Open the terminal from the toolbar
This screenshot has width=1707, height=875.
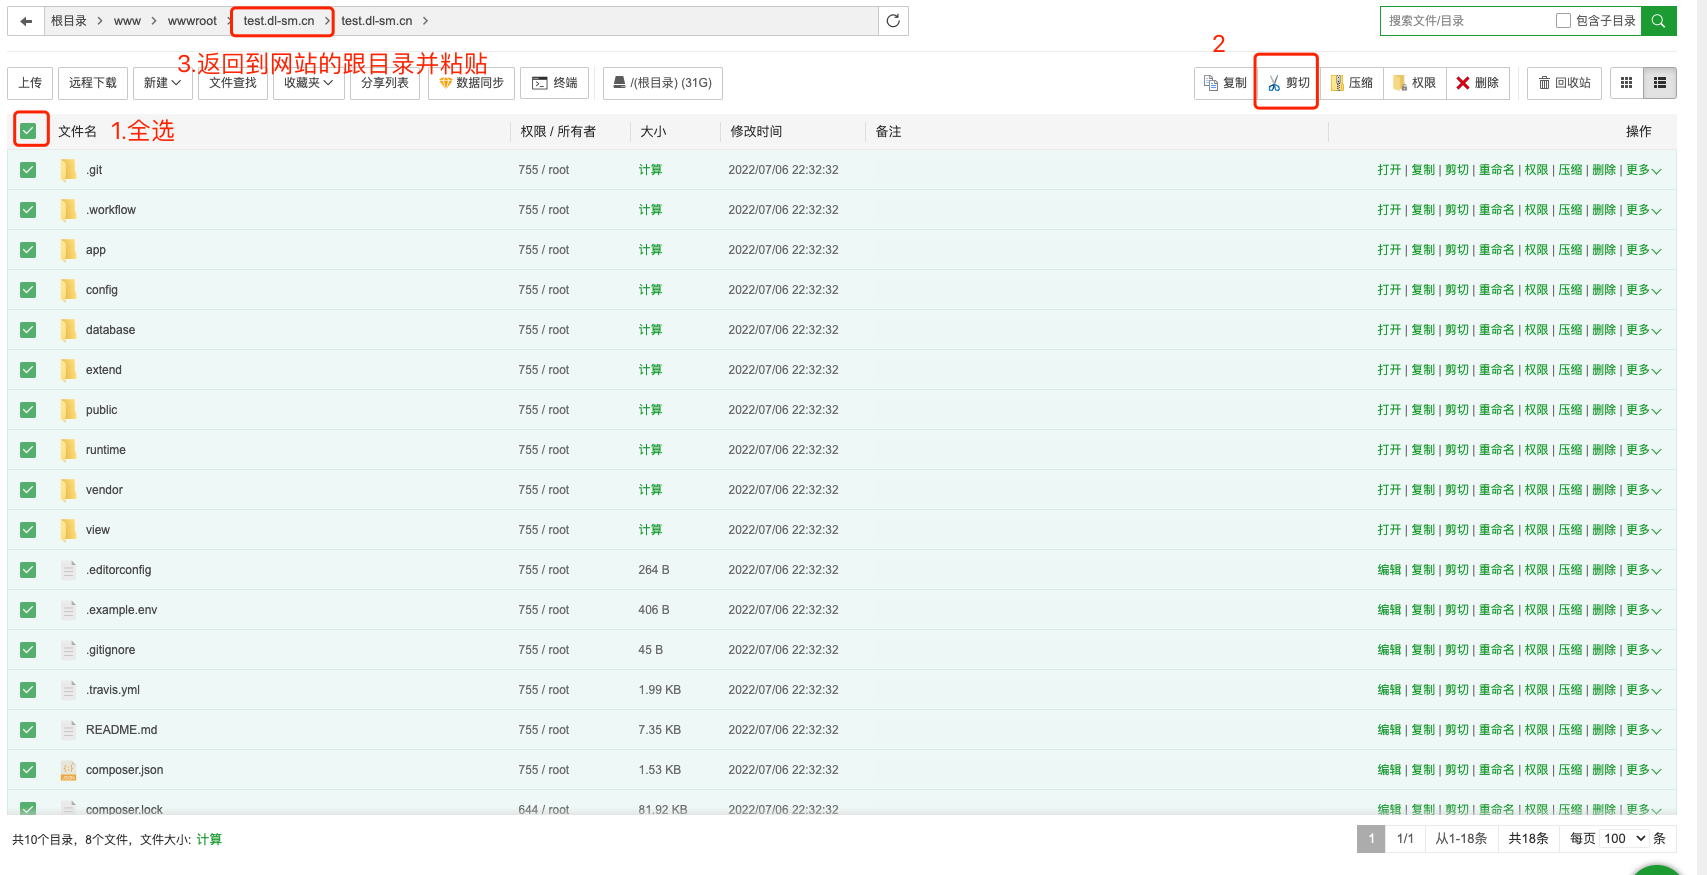click(x=555, y=83)
